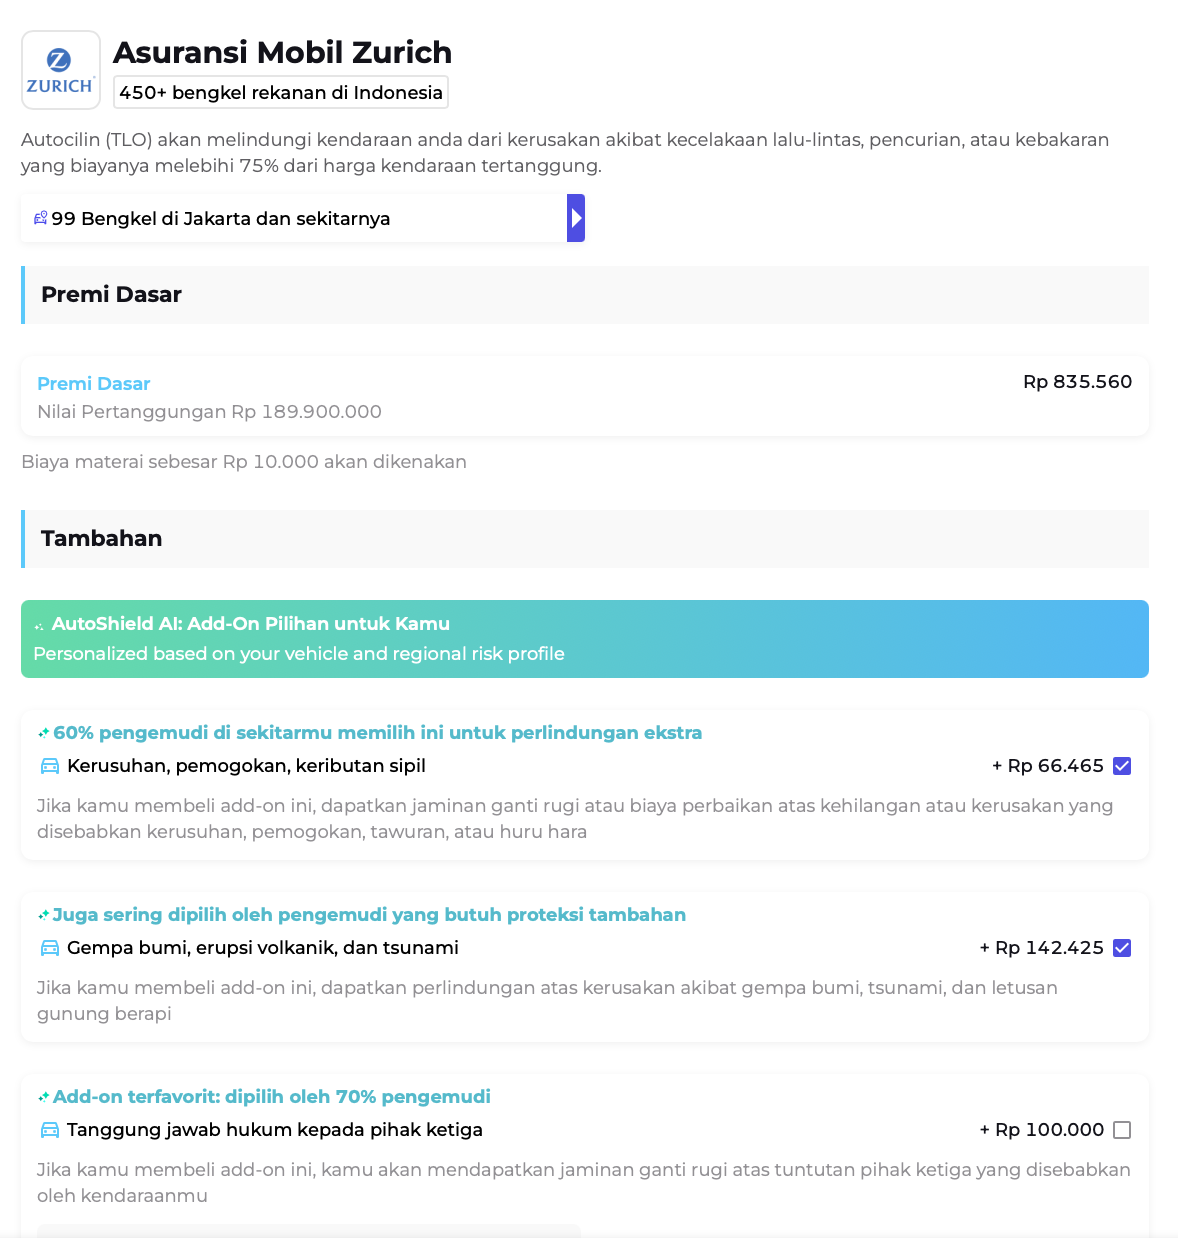Image resolution: width=1178 pixels, height=1238 pixels.
Task: Click 60% pengemudi di sekitarmu recommendation text
Action: pyautogui.click(x=378, y=733)
